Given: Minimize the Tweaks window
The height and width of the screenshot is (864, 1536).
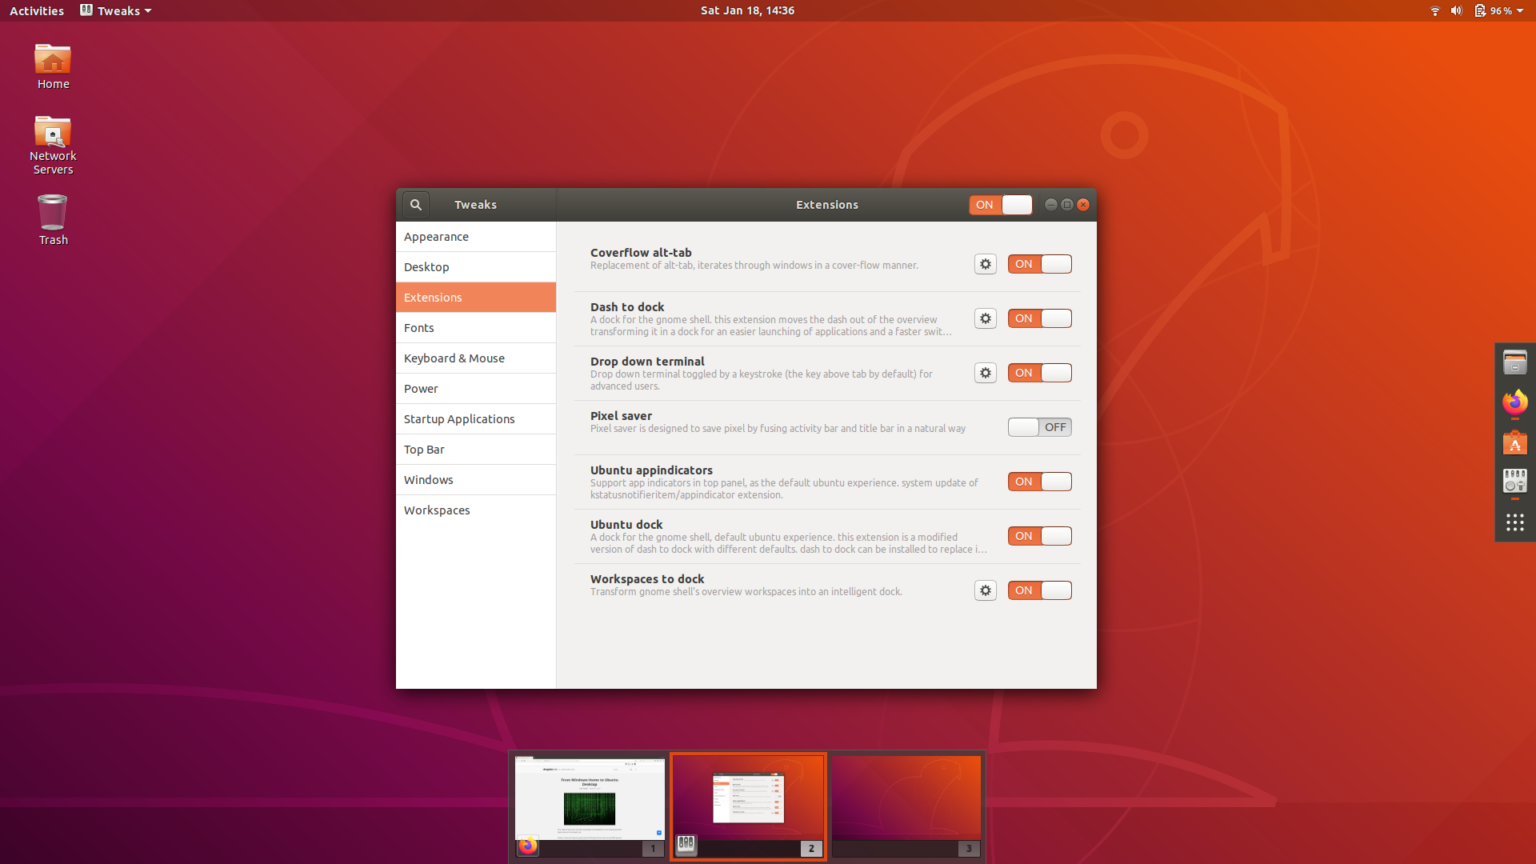Looking at the screenshot, I should coord(1051,204).
